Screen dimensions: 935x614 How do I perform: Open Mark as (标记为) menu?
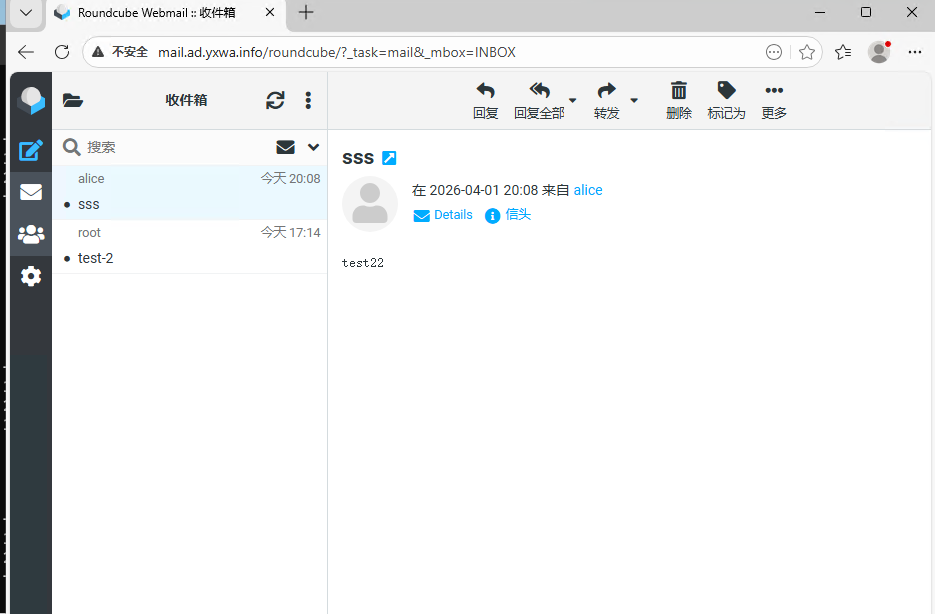point(726,100)
